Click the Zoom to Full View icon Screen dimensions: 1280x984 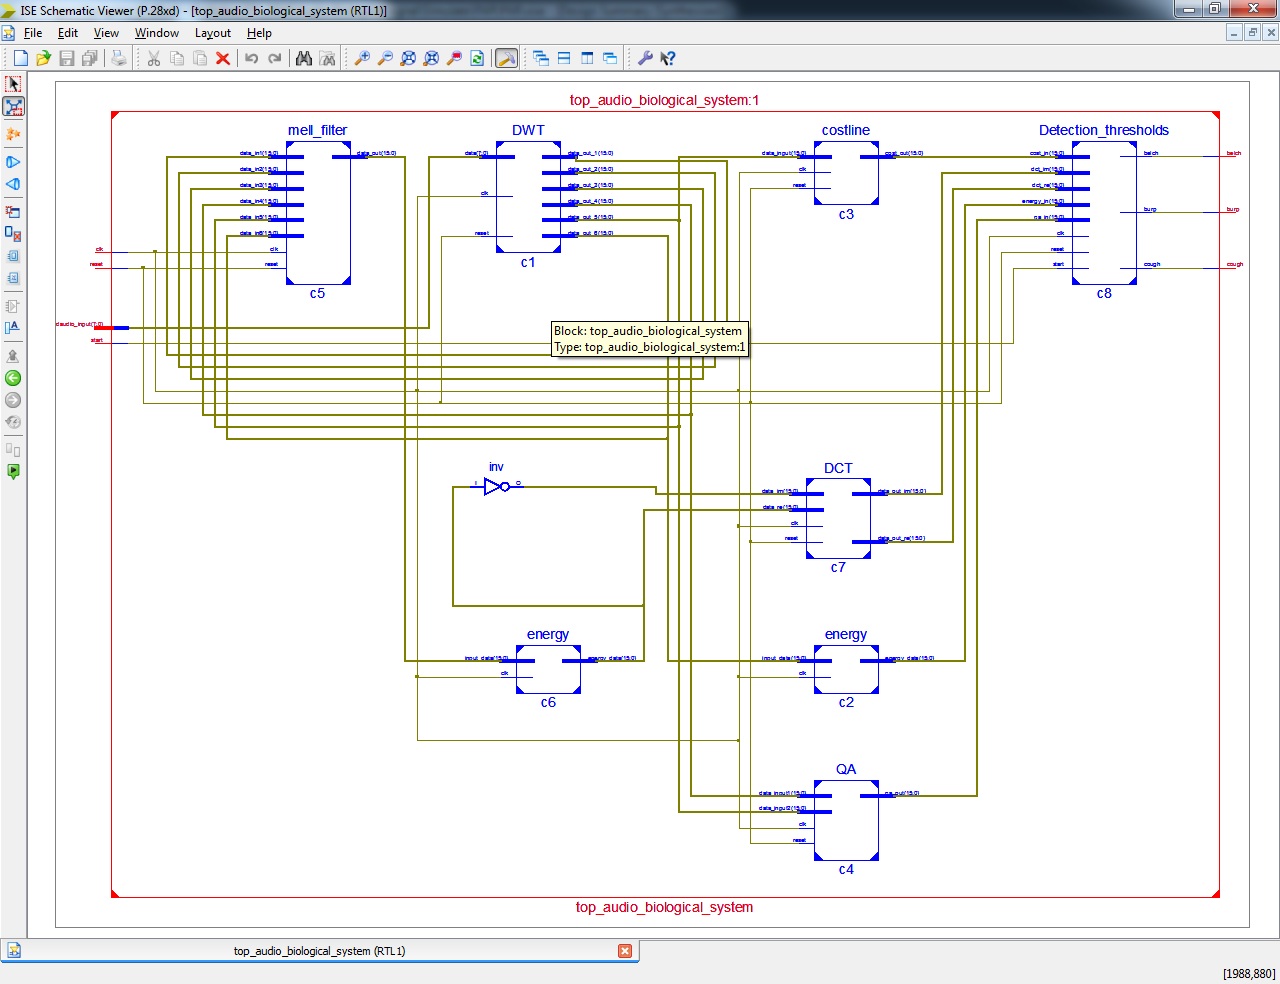(408, 59)
